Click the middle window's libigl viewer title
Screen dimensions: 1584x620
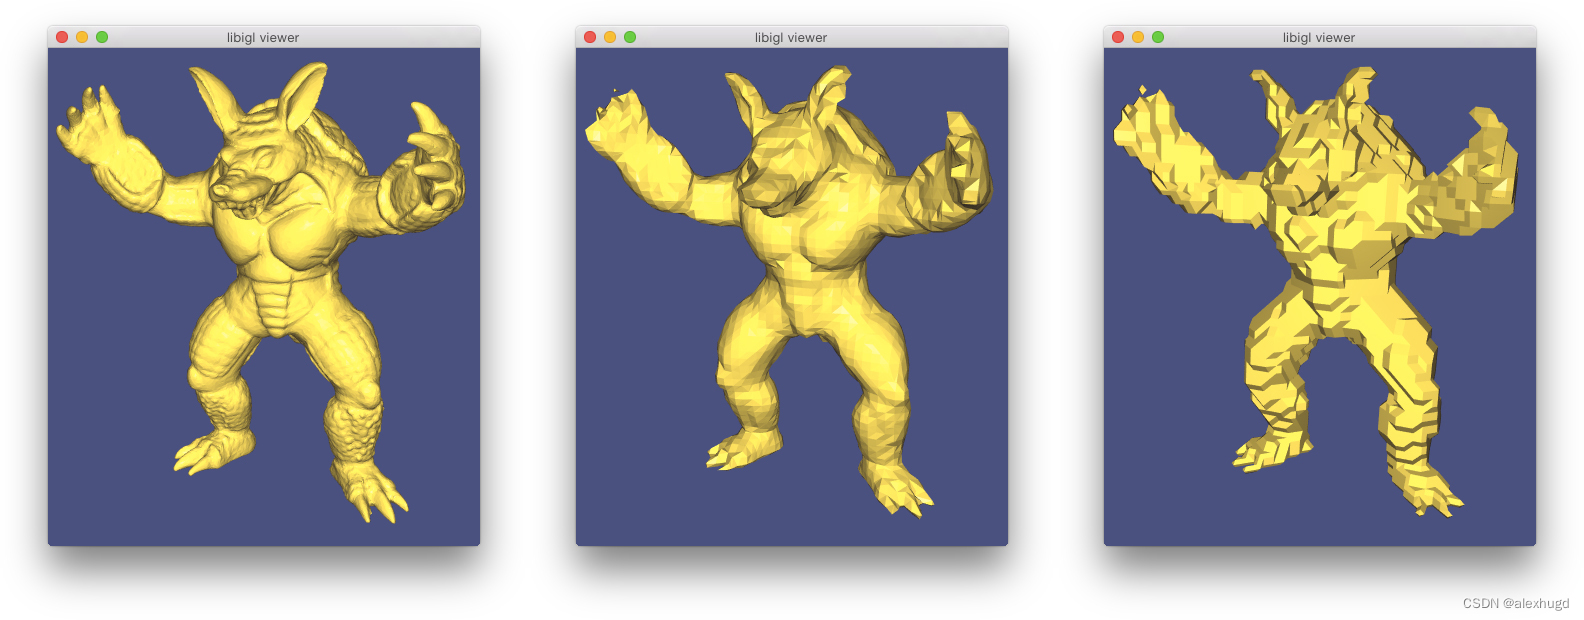pos(791,38)
